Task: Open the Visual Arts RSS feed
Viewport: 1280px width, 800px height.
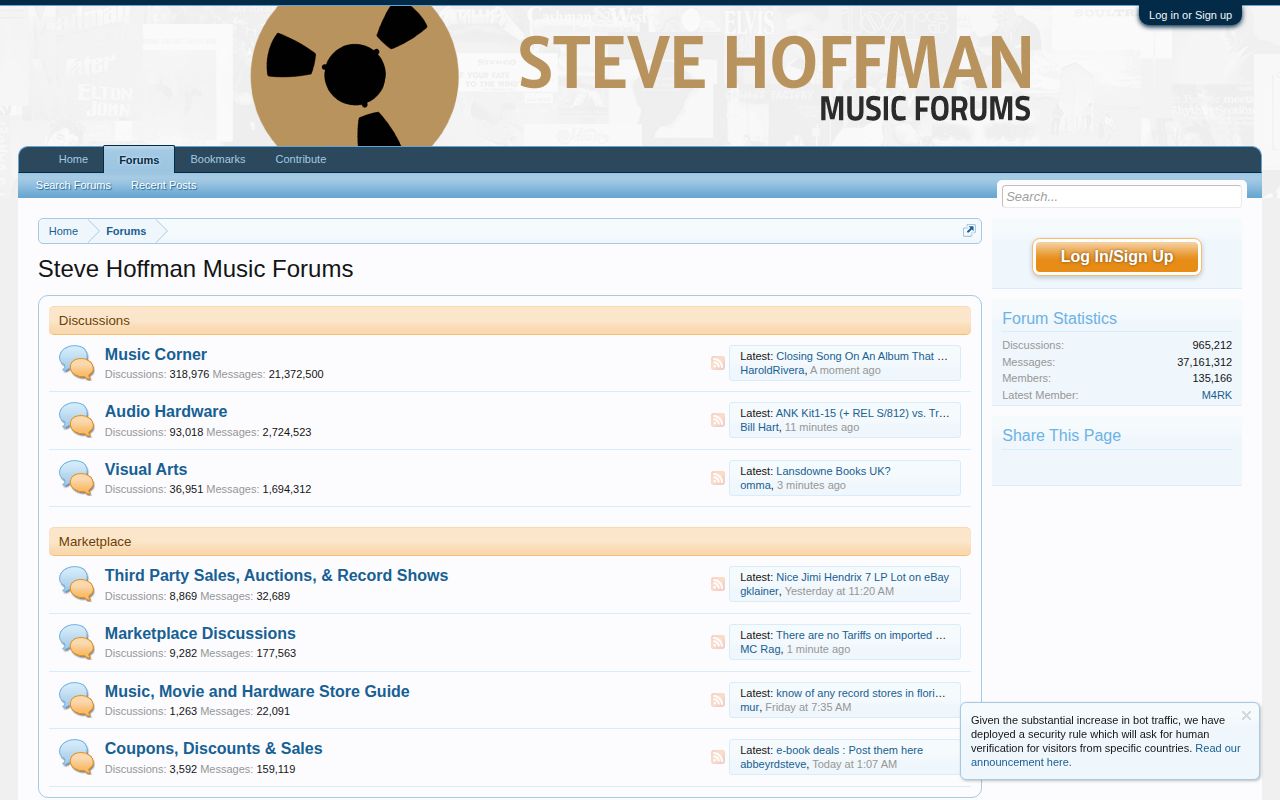Action: coord(717,478)
